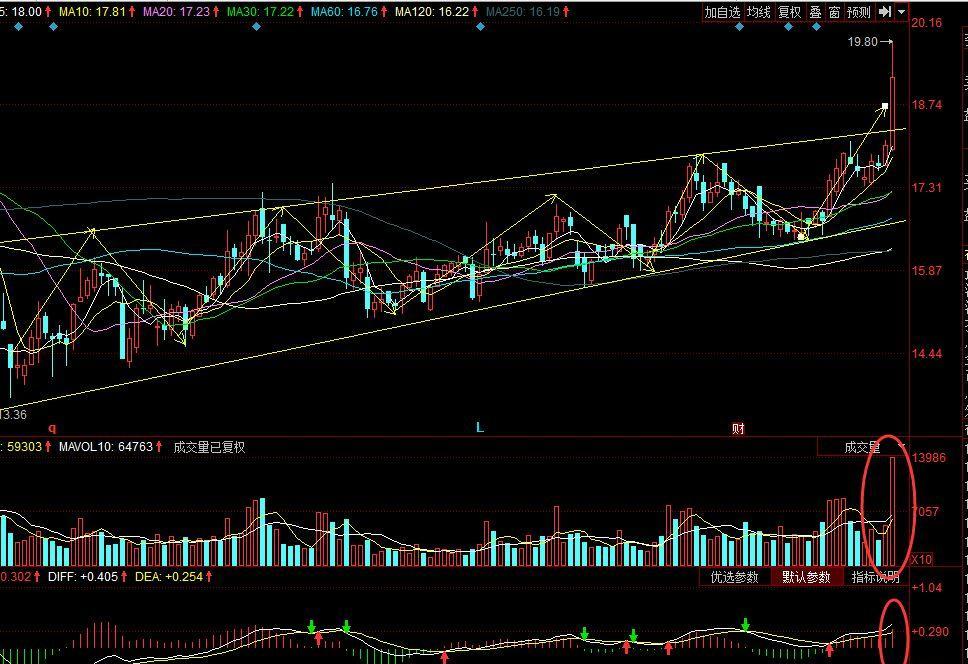Open the 预测 forecast tool
This screenshot has height=664, width=968.
pyautogui.click(x=858, y=12)
